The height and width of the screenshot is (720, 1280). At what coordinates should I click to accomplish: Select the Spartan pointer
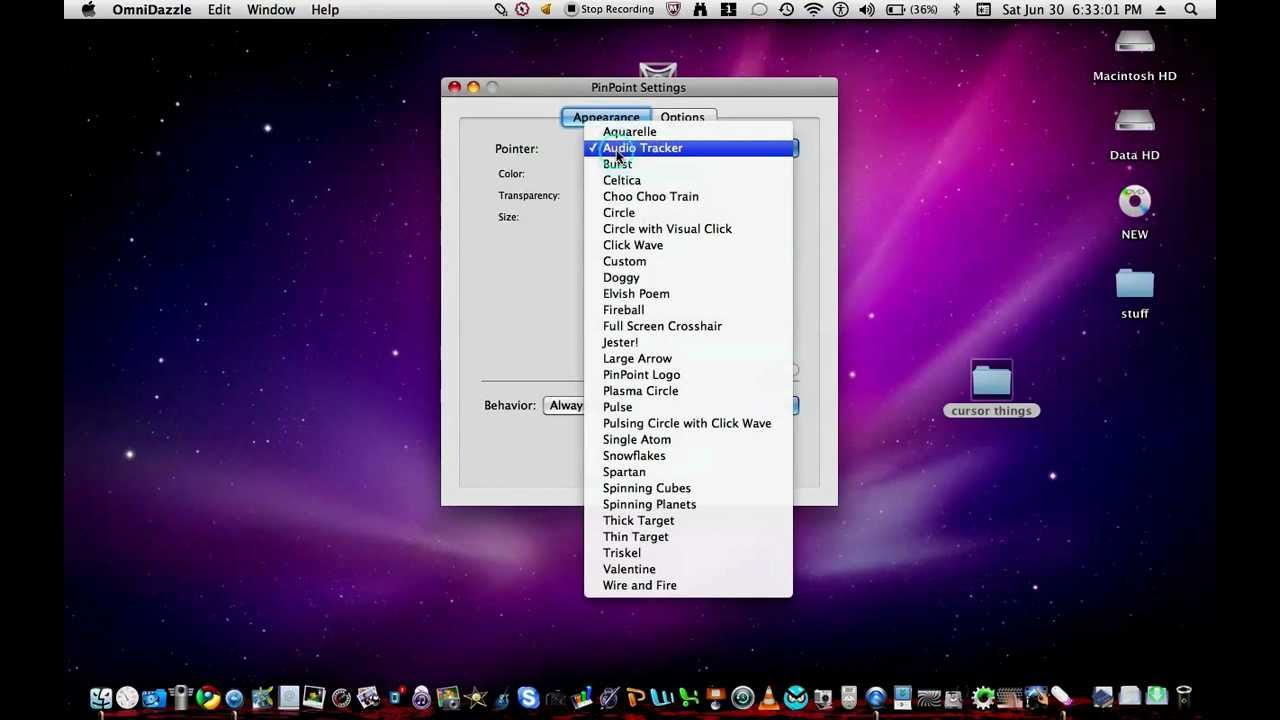click(x=688, y=472)
